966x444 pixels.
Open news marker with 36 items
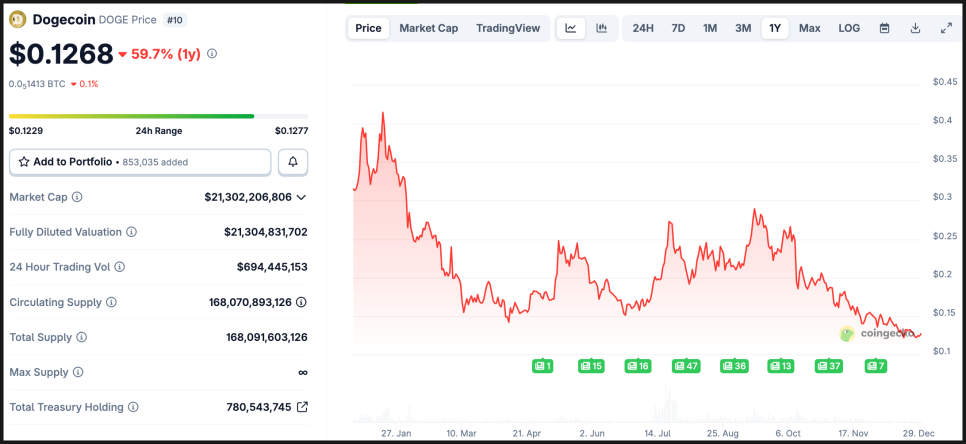pyautogui.click(x=734, y=366)
